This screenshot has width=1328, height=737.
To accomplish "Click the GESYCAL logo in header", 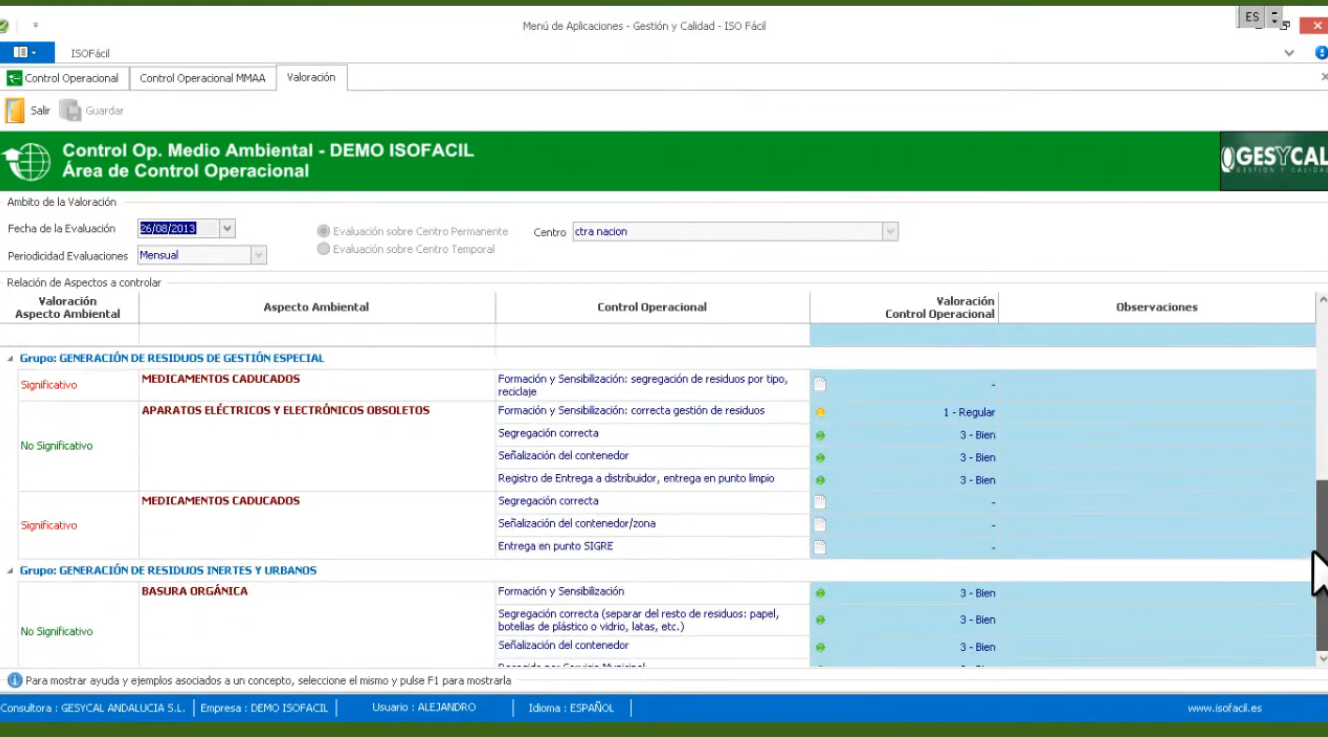I will click(x=1274, y=161).
